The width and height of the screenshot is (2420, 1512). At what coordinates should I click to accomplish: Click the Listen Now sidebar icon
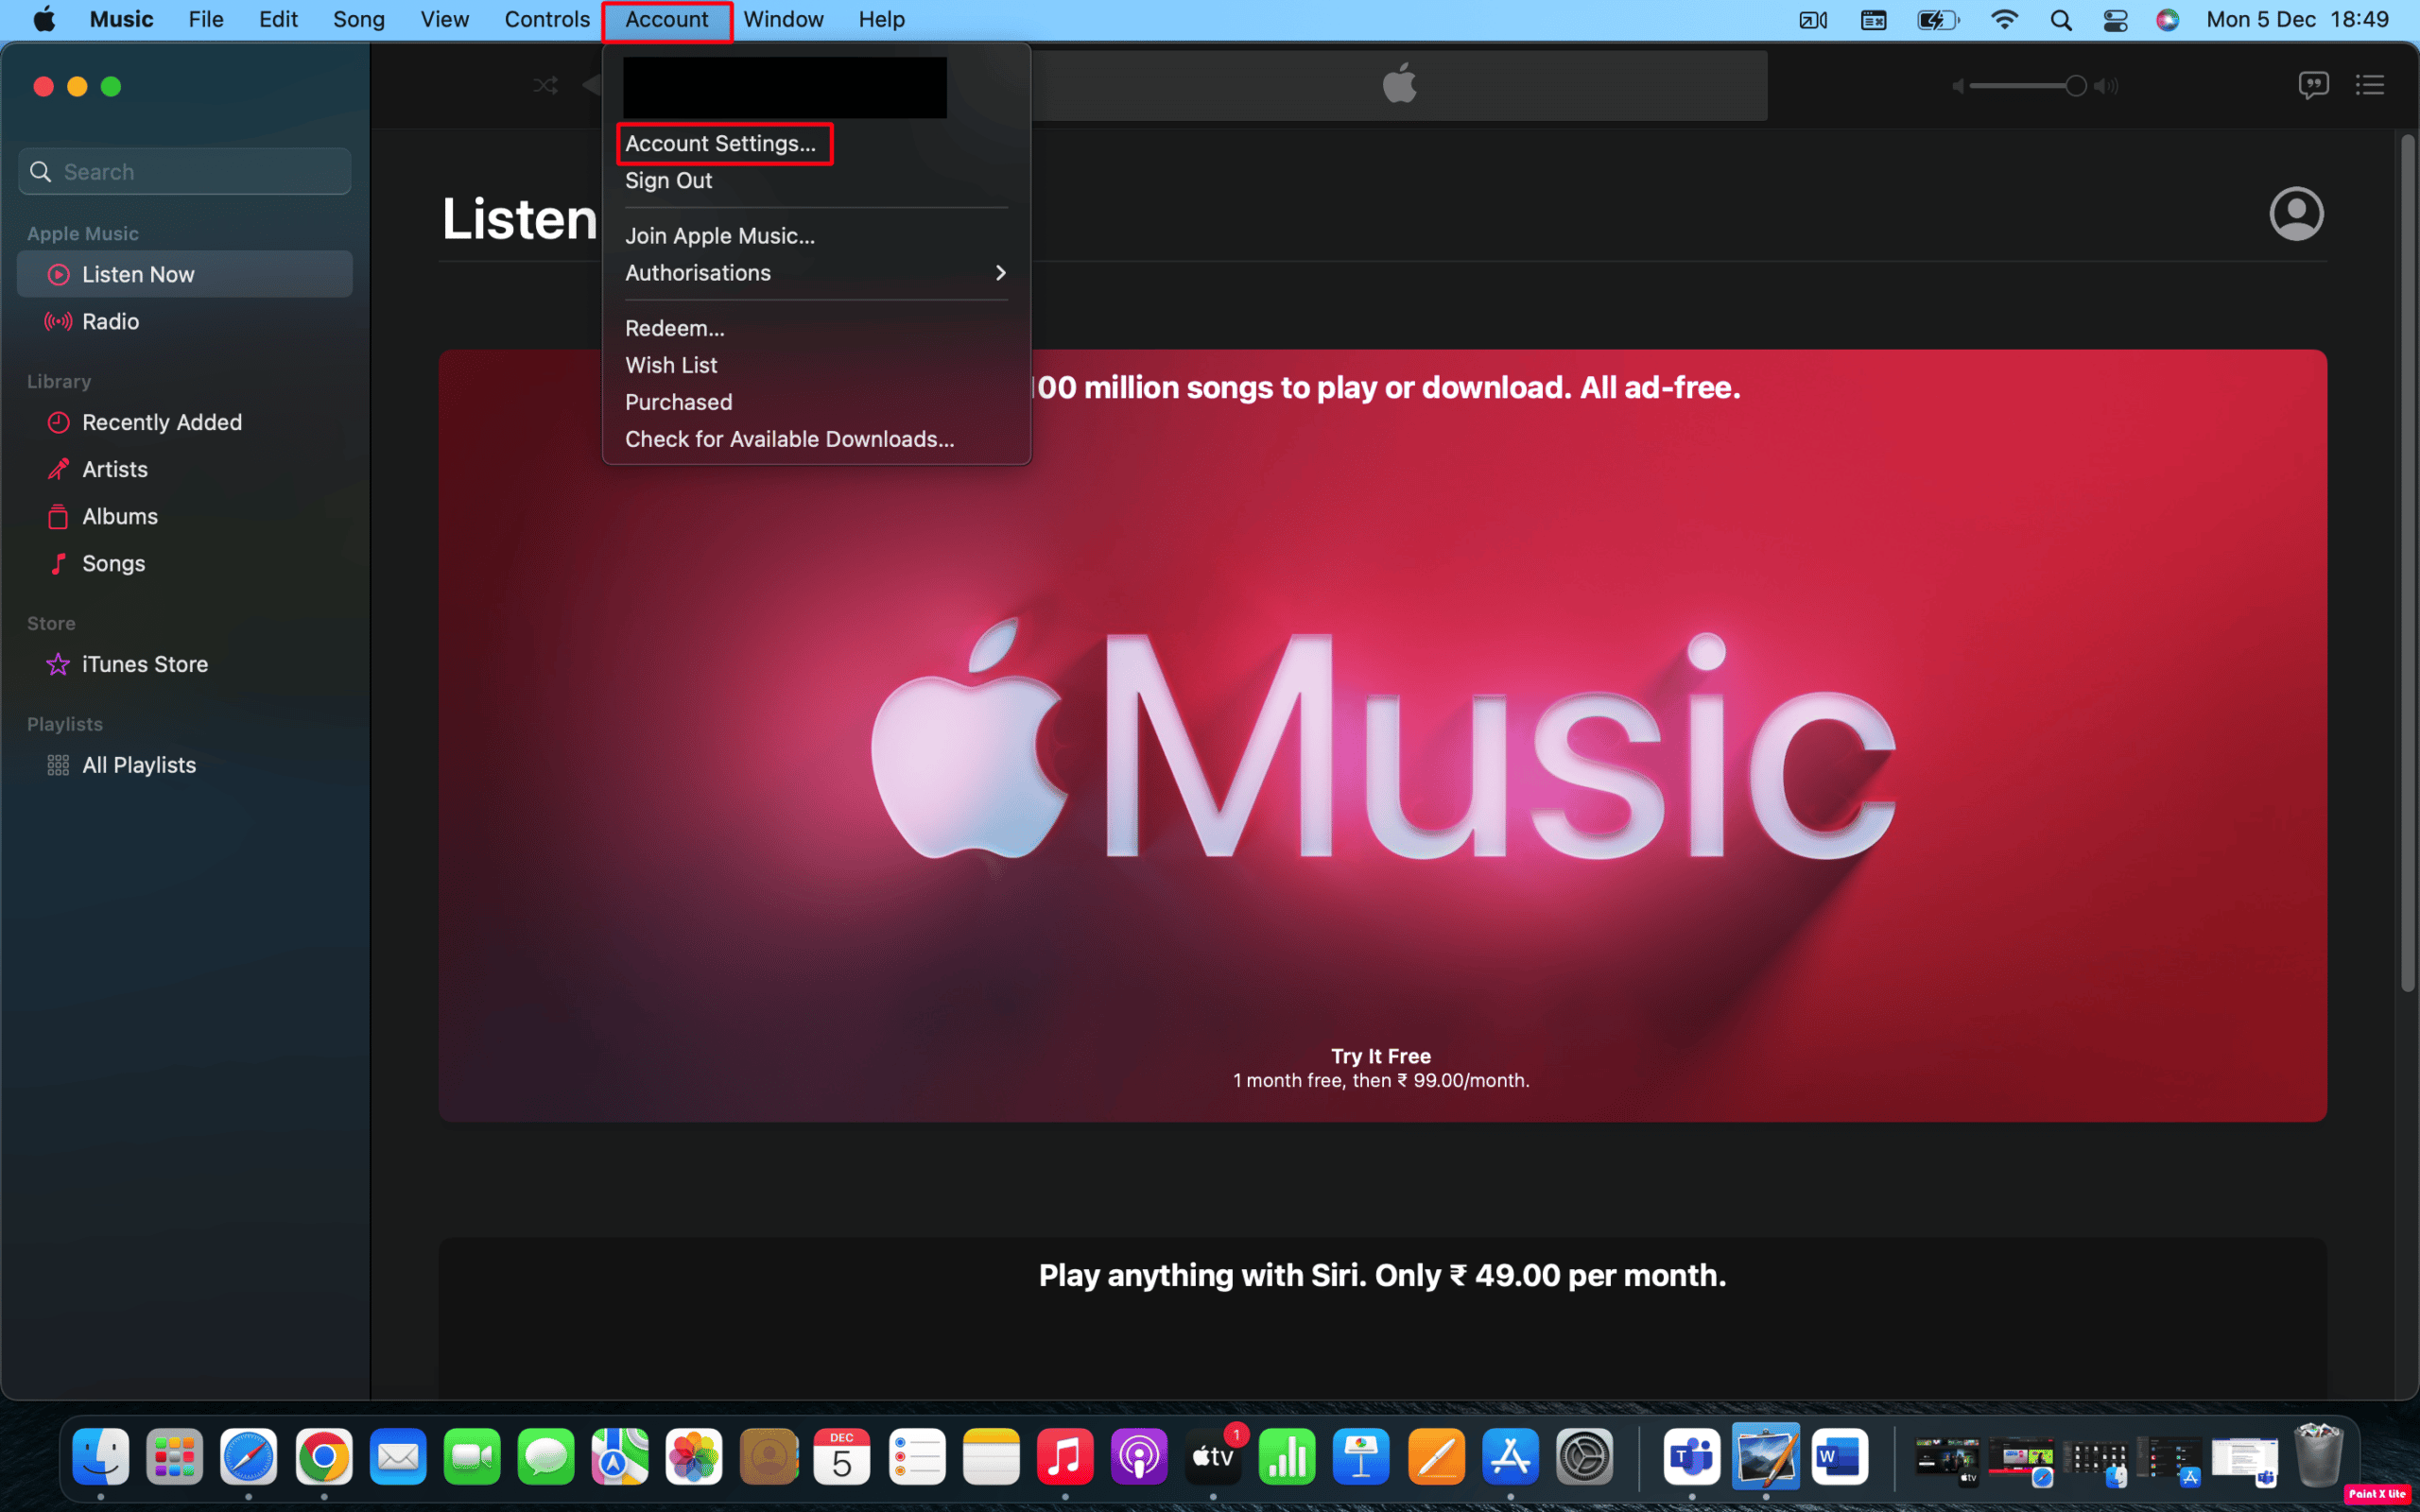click(x=58, y=273)
